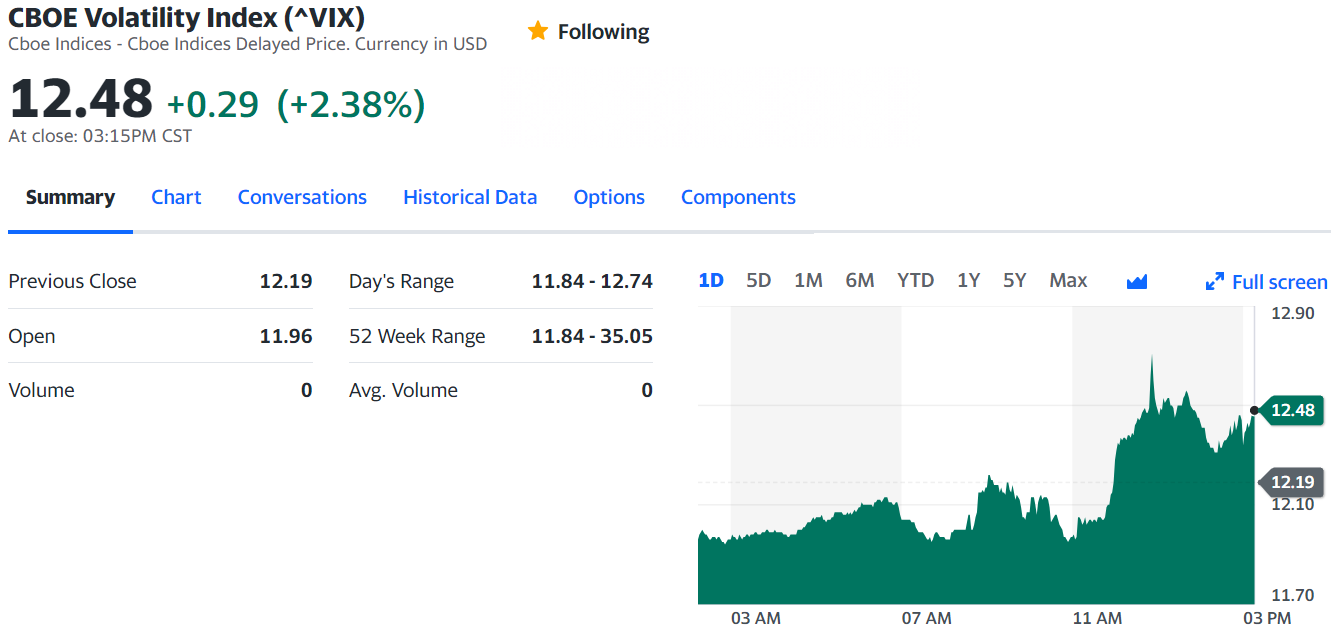The image size is (1331, 632).
Task: Click the 07 AM time axis label
Action: pyautogui.click(x=926, y=618)
